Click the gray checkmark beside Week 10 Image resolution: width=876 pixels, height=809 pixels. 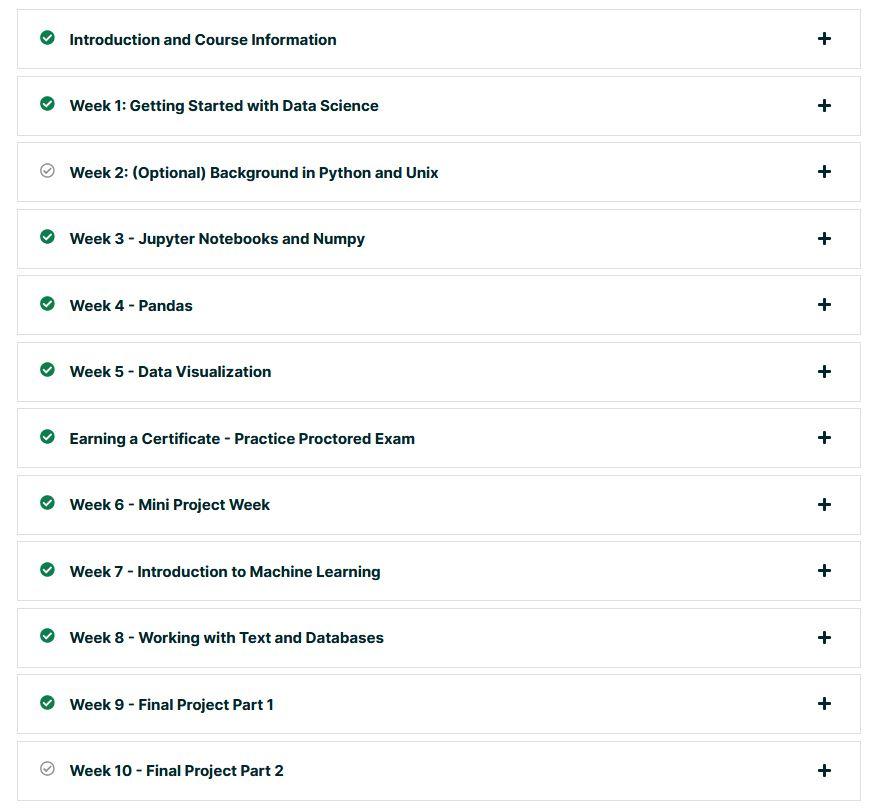tap(47, 768)
